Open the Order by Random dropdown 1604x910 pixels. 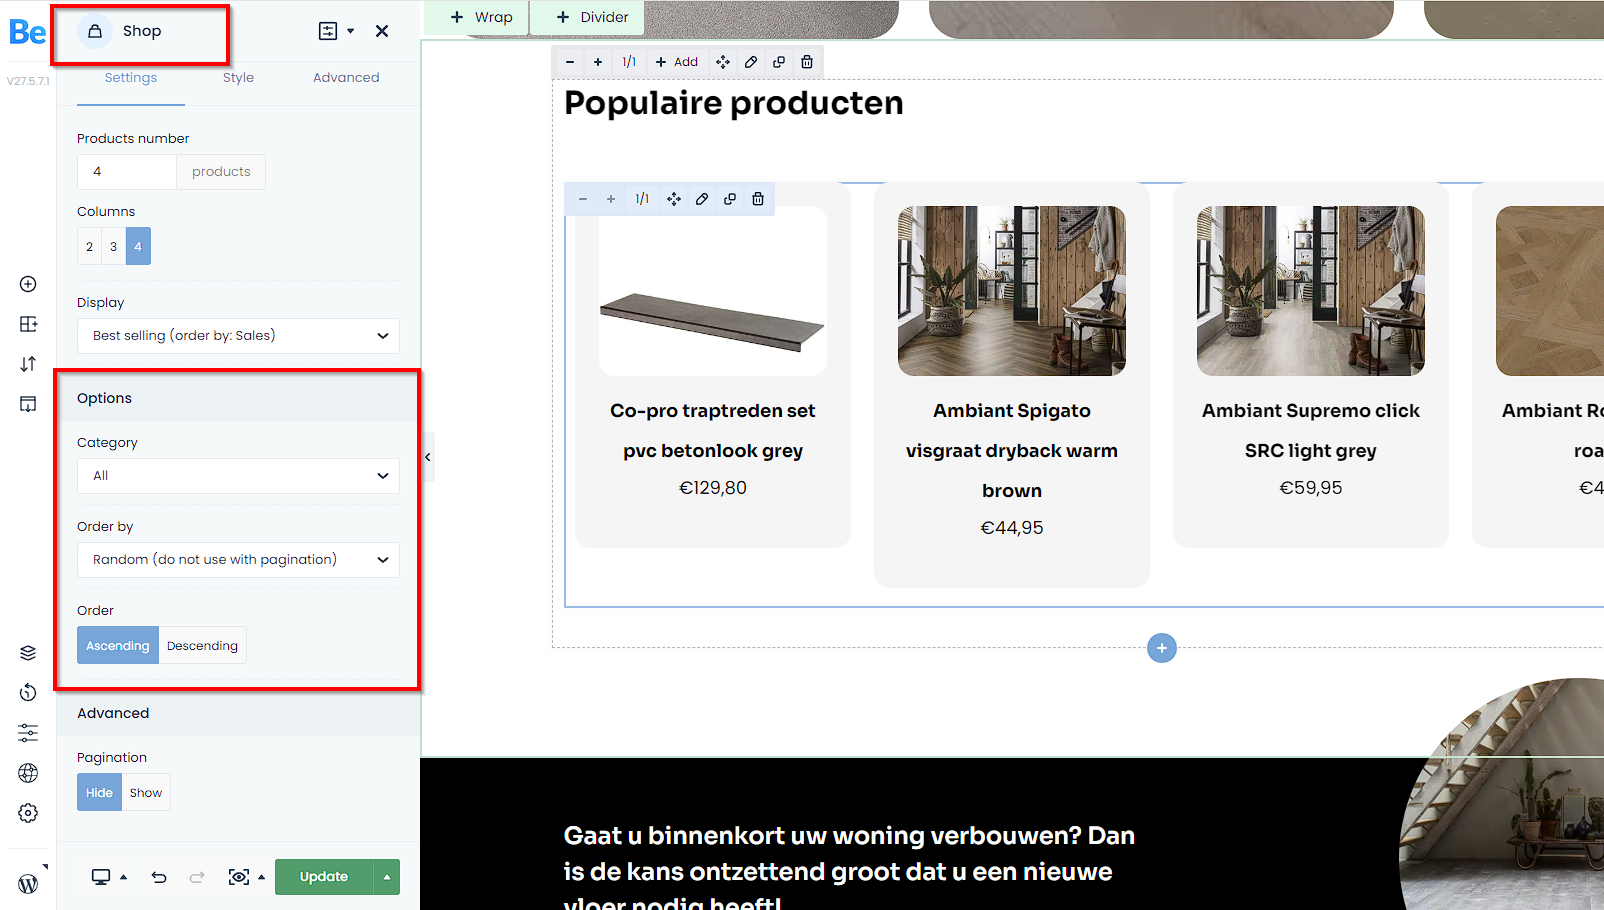pos(238,560)
